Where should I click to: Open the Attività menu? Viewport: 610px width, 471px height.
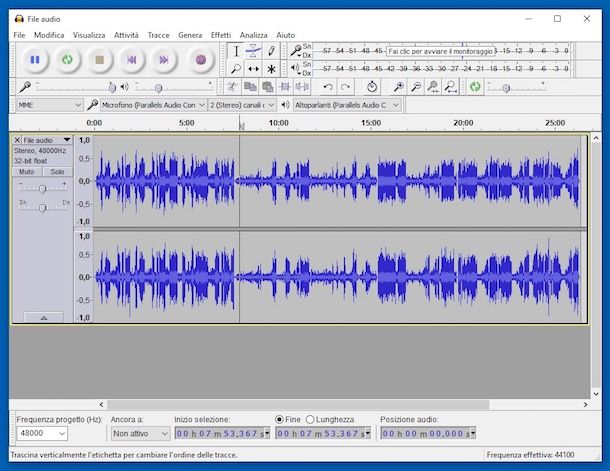coord(126,35)
